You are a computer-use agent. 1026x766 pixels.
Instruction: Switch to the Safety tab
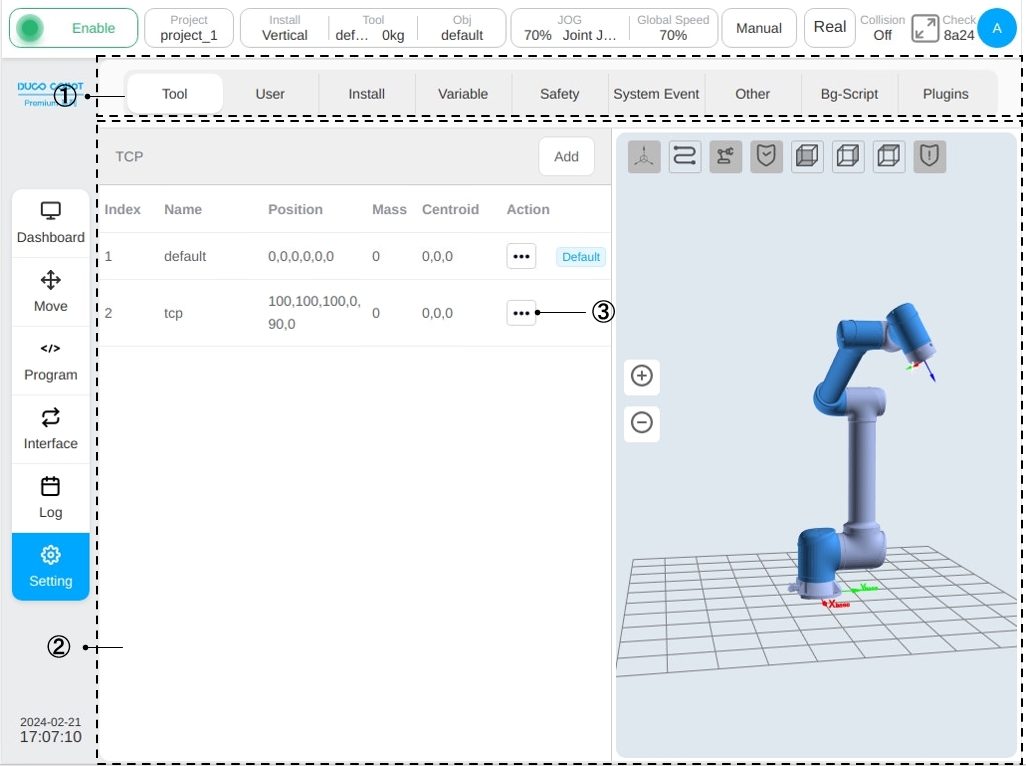point(559,94)
